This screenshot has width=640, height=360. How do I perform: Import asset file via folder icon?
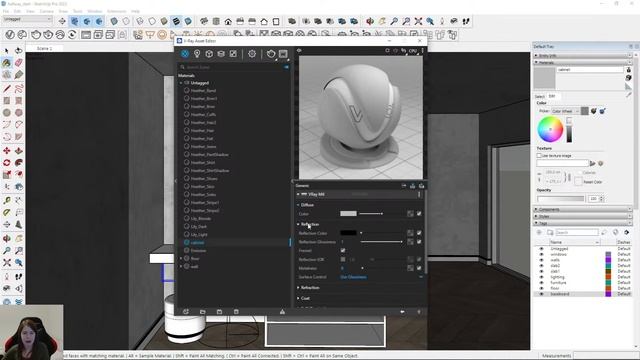pyautogui.click(x=203, y=312)
